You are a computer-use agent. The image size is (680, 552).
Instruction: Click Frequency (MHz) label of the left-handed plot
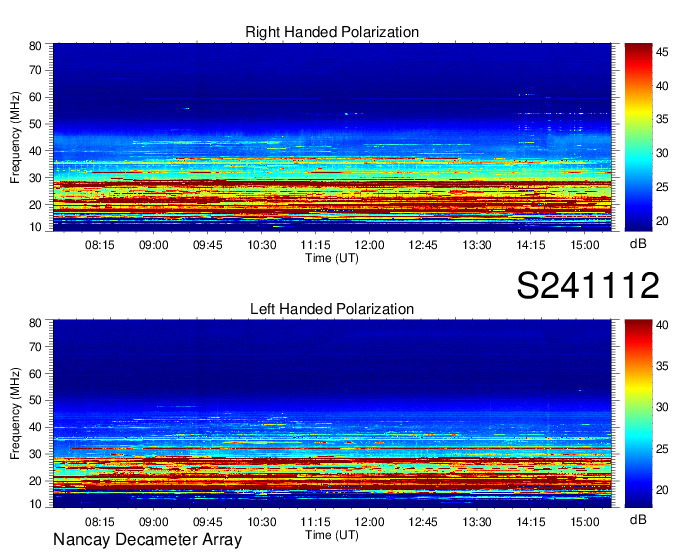pos(15,413)
